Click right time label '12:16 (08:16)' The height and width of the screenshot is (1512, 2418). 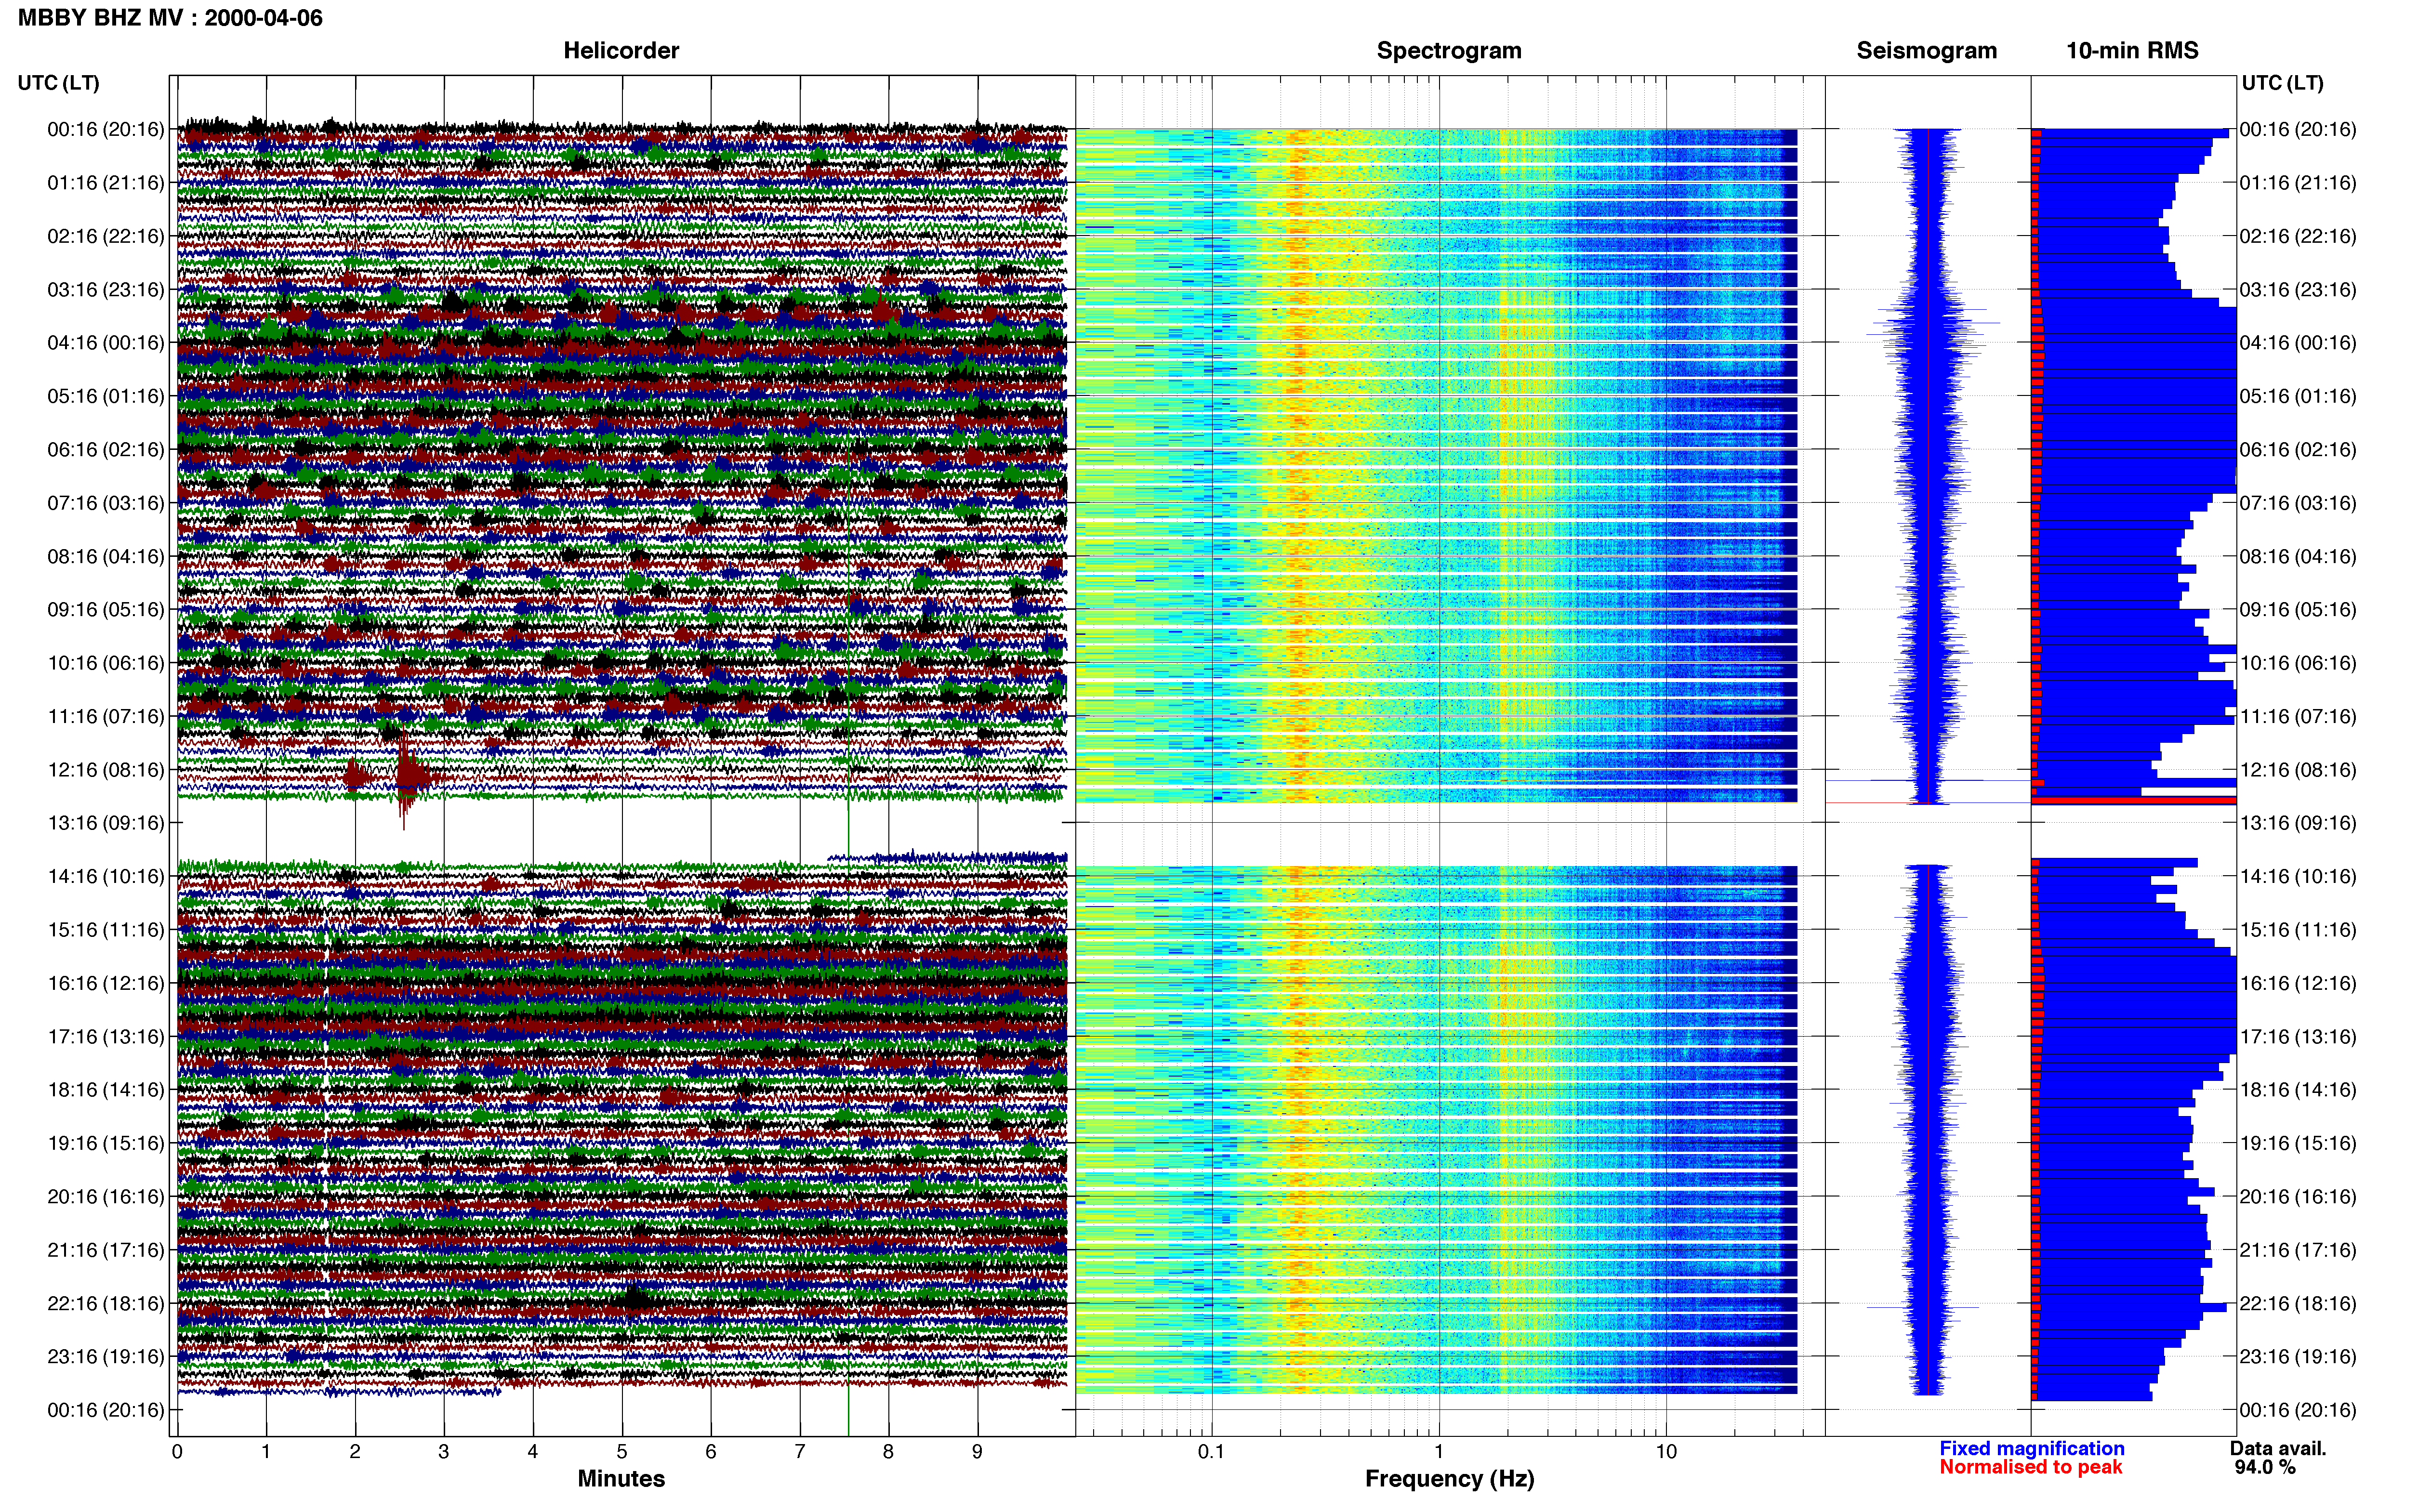tap(2298, 770)
